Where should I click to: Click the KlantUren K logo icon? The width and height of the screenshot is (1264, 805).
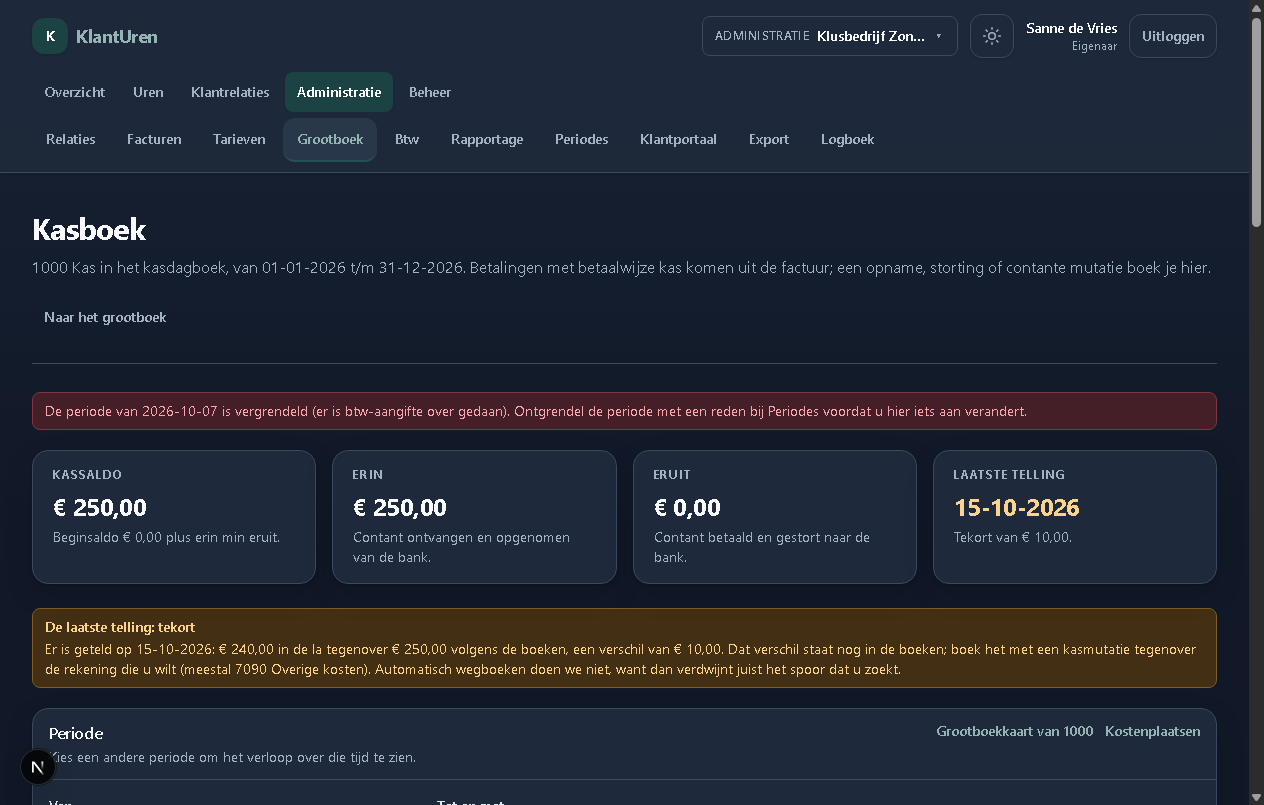tap(50, 36)
